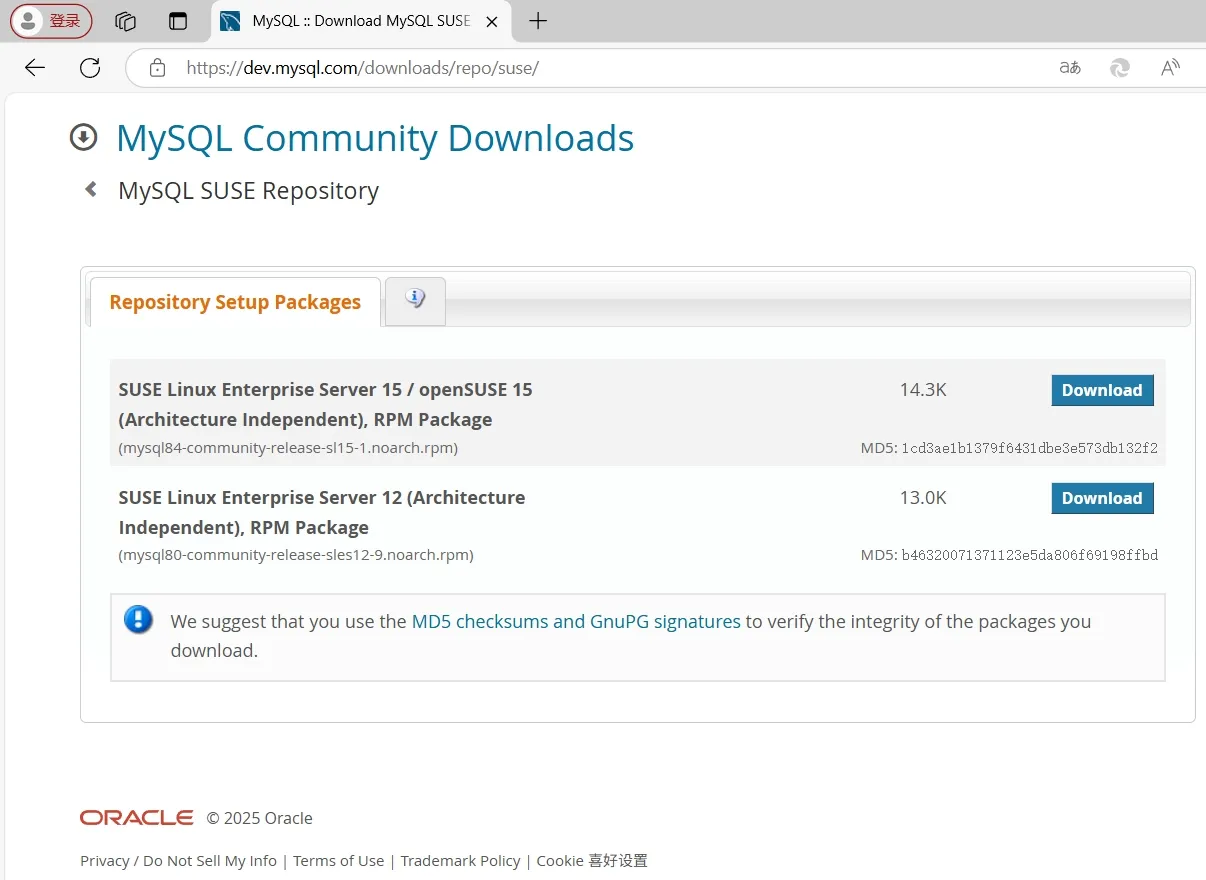Click the circled download arrow icon
Screen dimensions: 1206x880
point(83,138)
